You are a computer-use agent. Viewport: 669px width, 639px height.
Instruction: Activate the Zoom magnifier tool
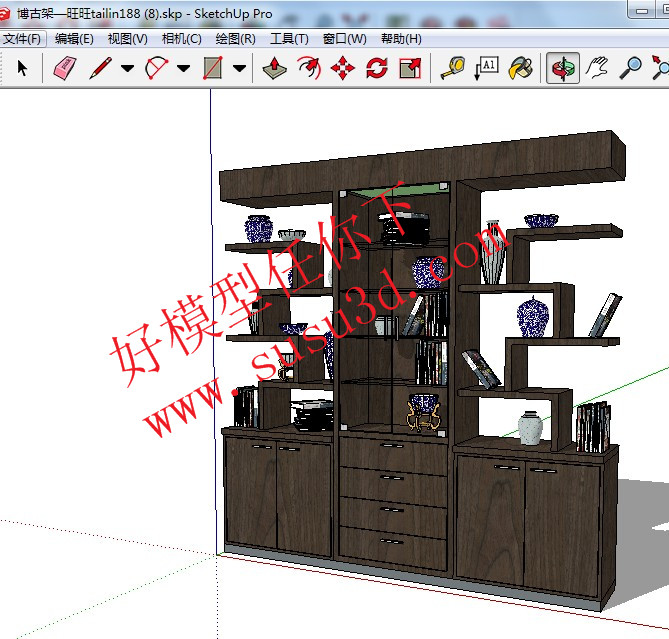(630, 68)
